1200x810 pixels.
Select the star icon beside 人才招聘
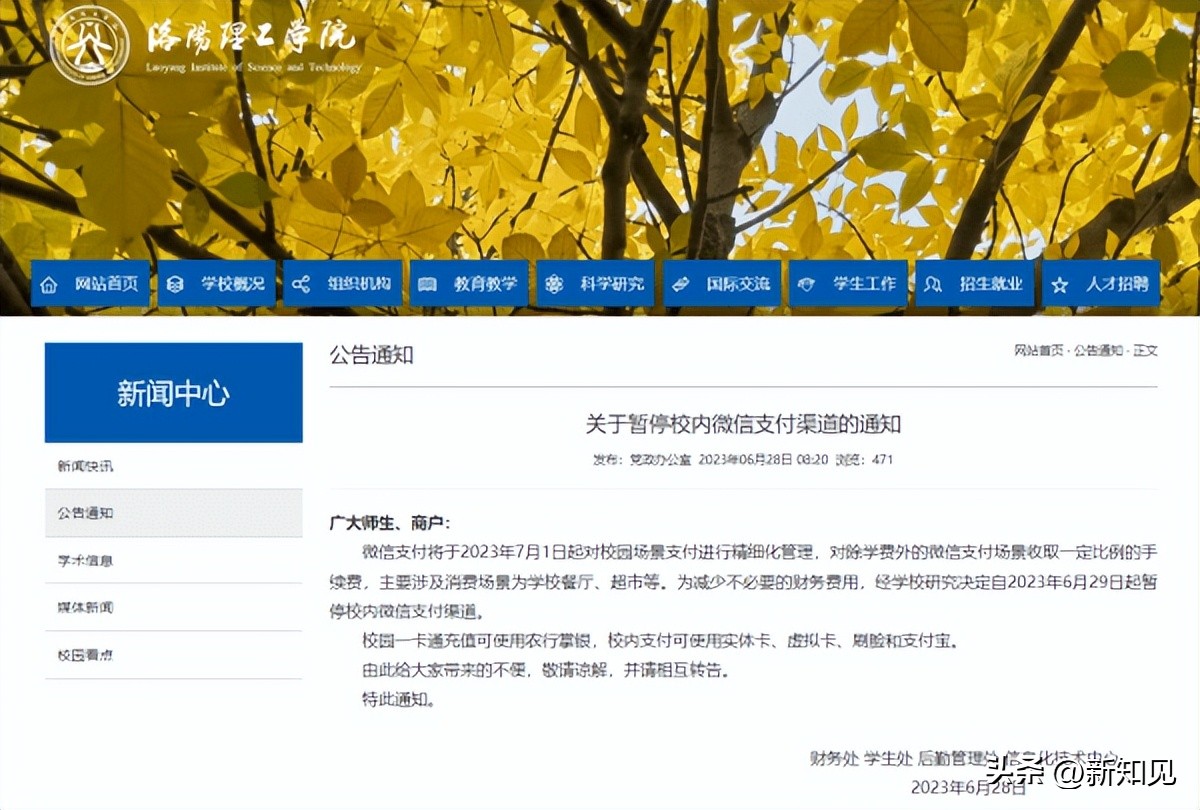click(x=1060, y=284)
